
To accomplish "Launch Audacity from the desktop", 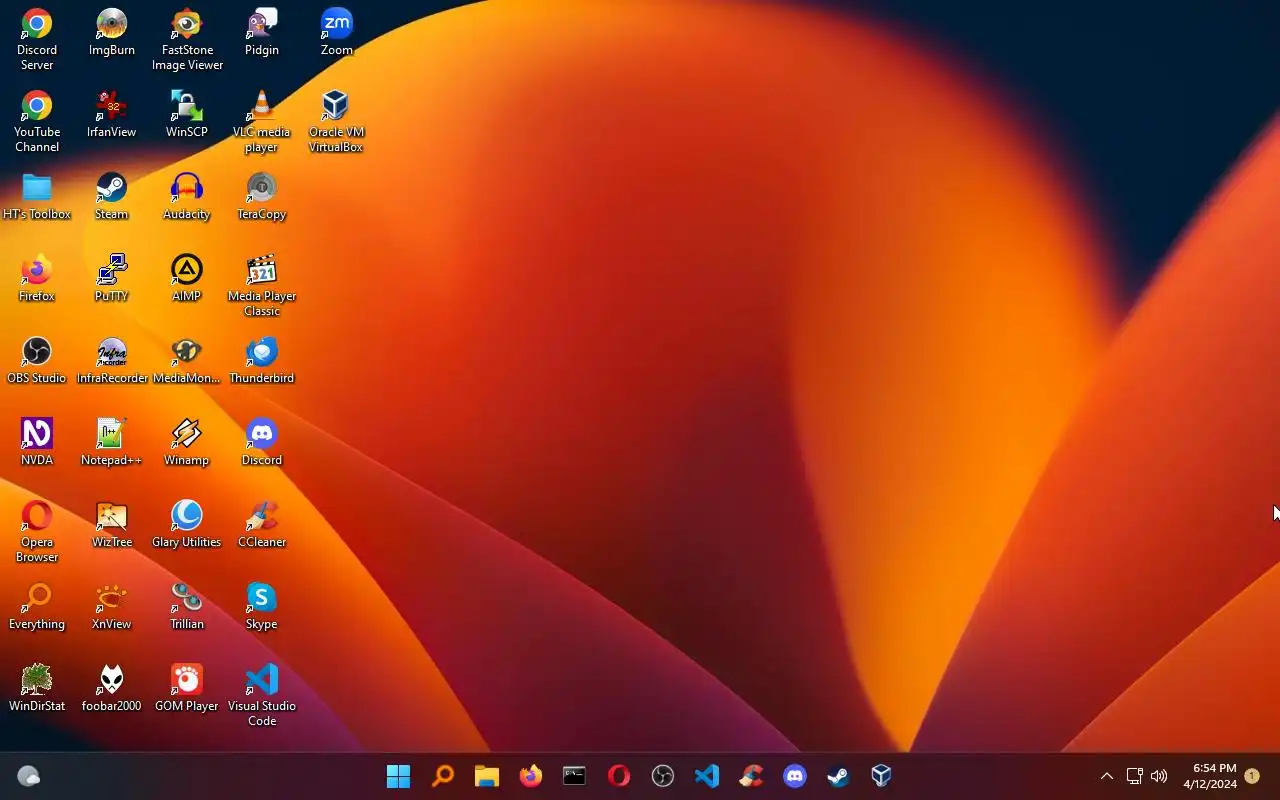I will tap(187, 197).
